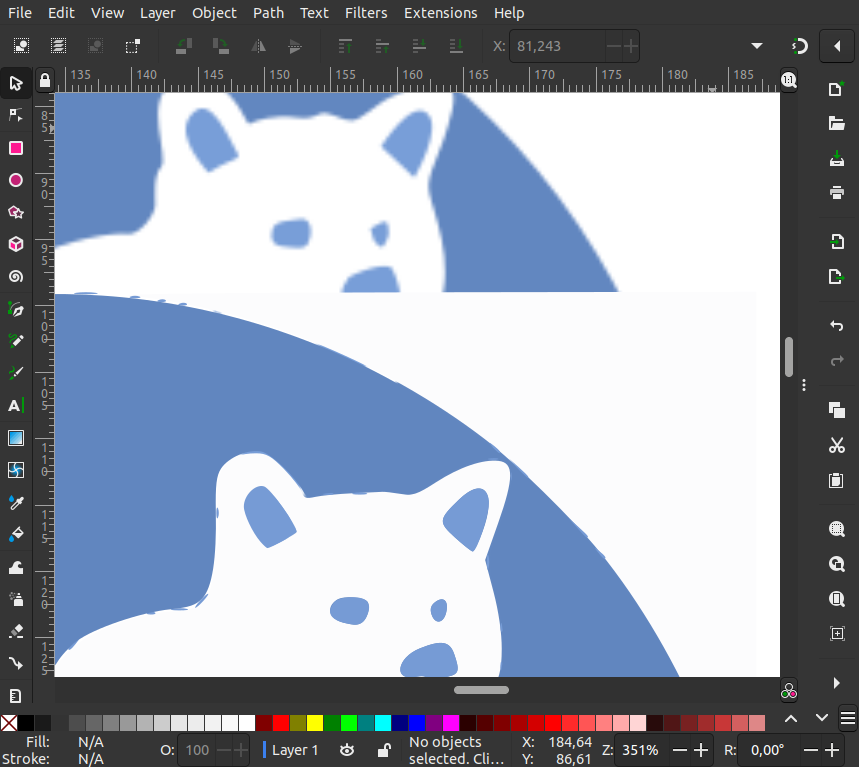Screen dimensions: 859x767
Task: Select the Tweak tool
Action: [x=16, y=567]
